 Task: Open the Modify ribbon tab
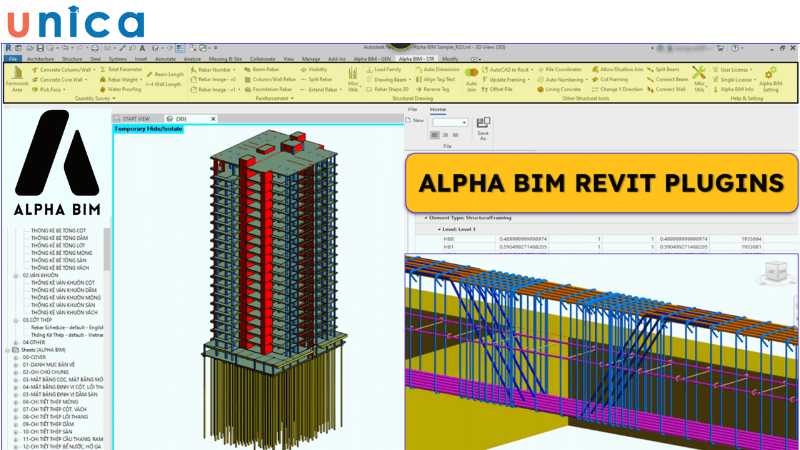450,59
